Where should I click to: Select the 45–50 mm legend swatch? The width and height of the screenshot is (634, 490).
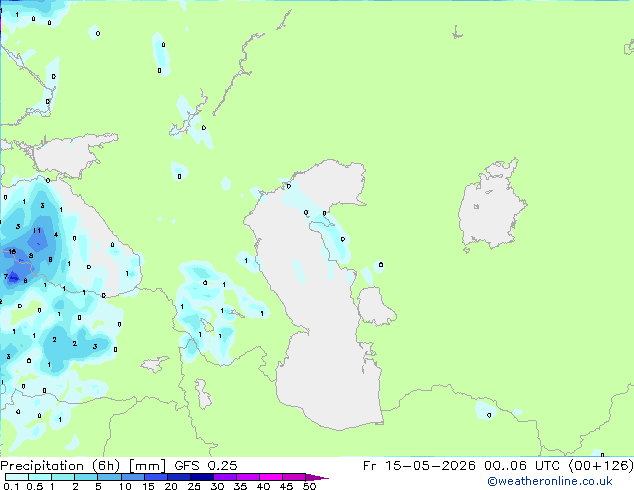click(x=294, y=477)
